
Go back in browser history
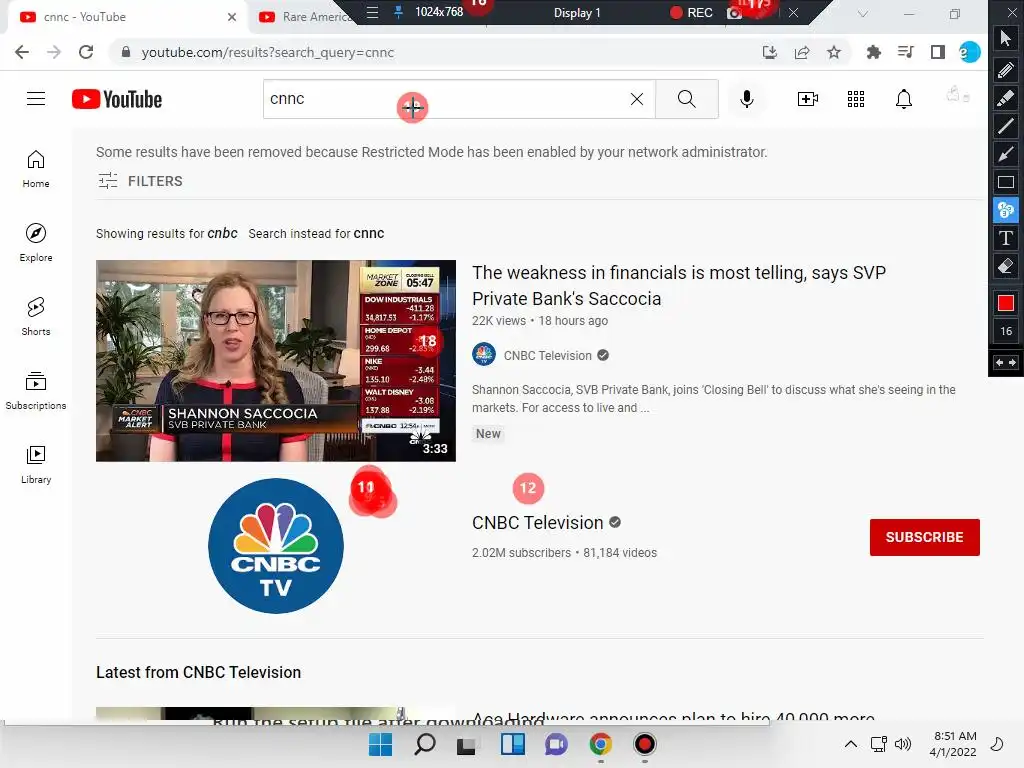coord(22,52)
